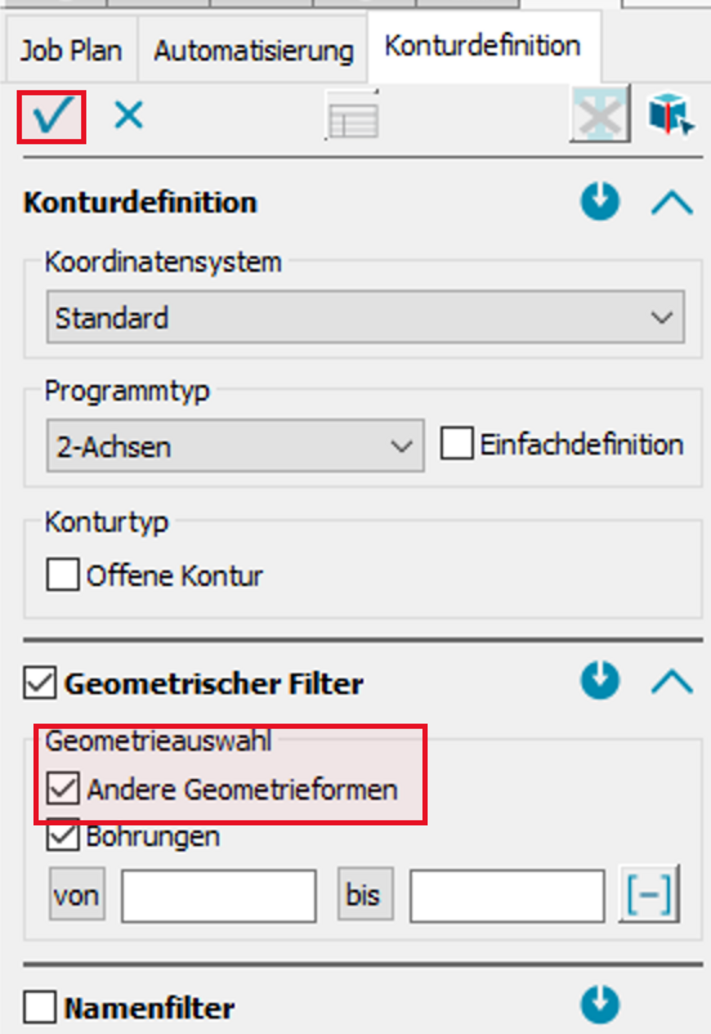Tick the Offene Kontur checkbox
711x1034 pixels.
(x=63, y=576)
